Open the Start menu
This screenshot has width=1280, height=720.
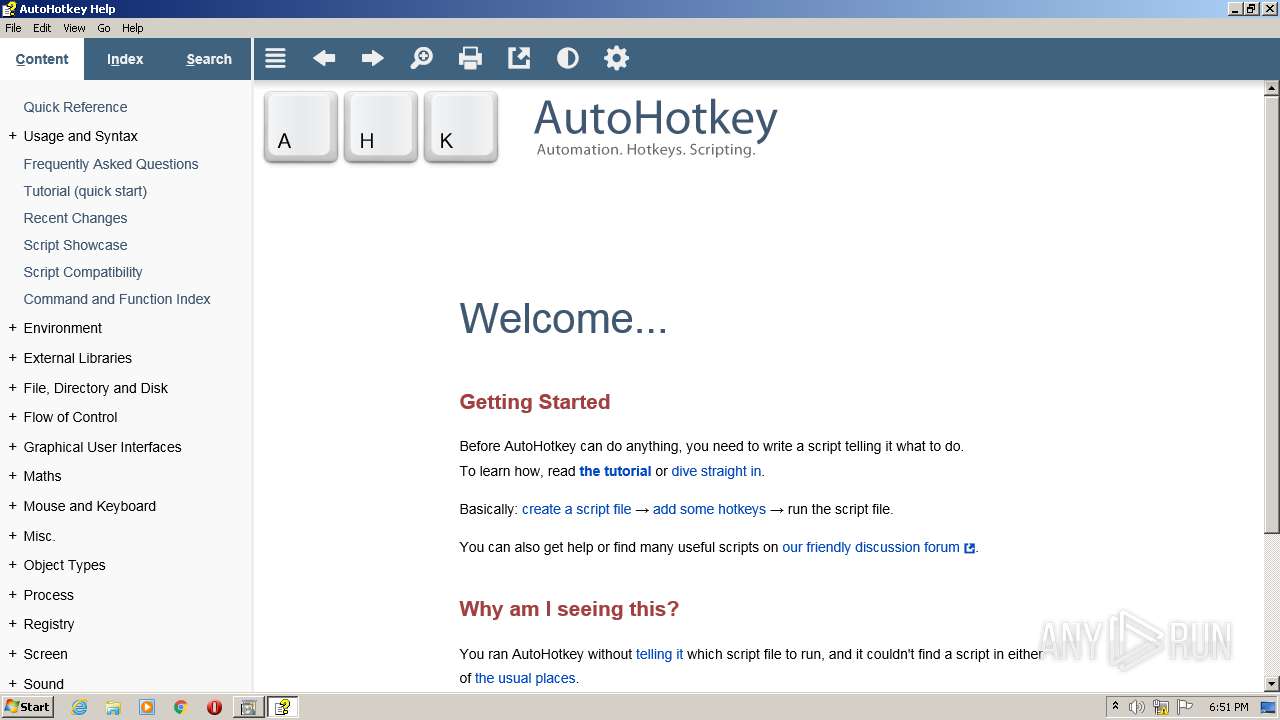(27, 707)
